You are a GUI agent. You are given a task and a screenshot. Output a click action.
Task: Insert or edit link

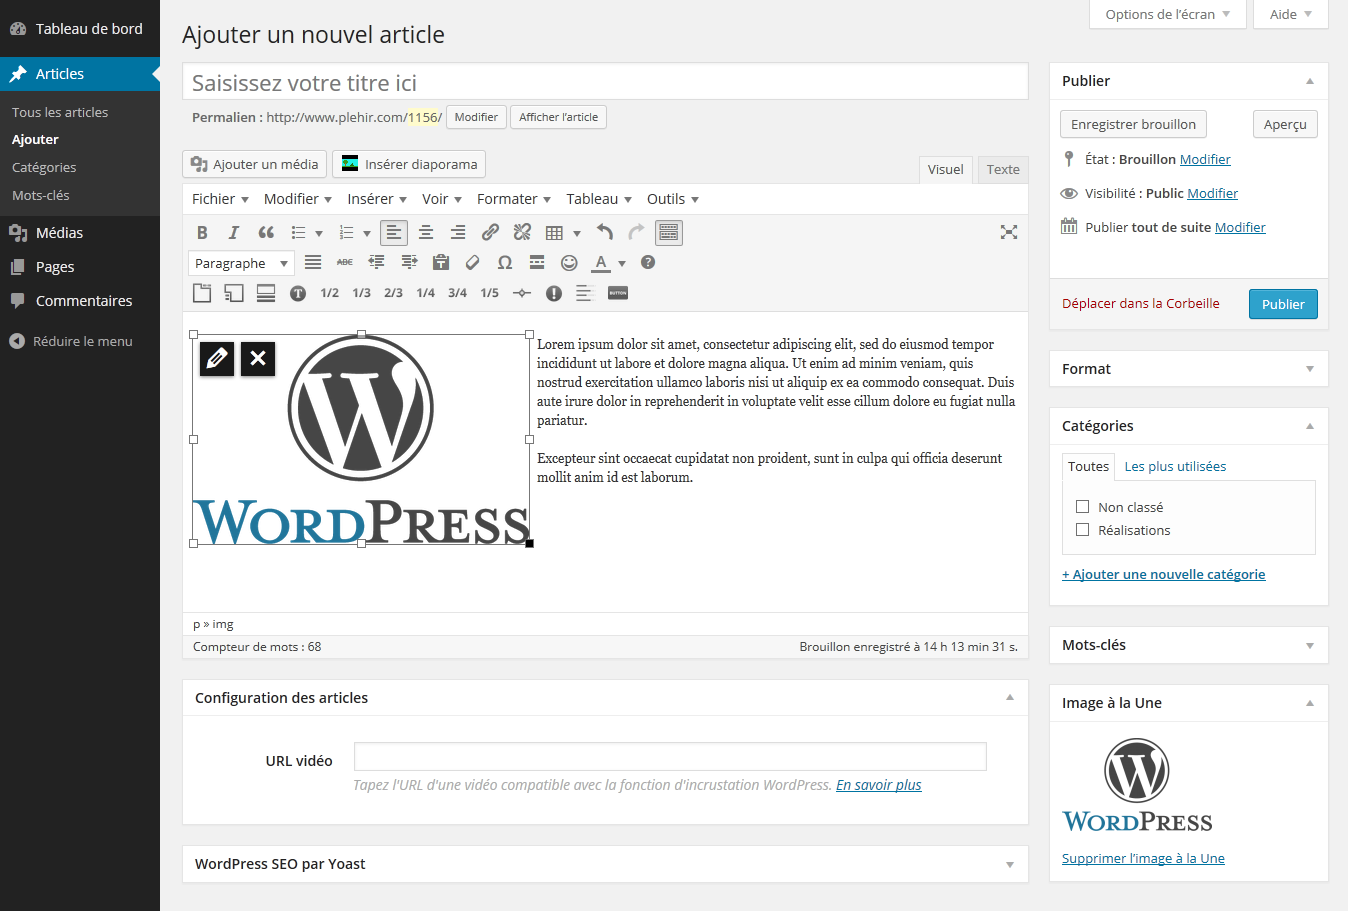(490, 233)
